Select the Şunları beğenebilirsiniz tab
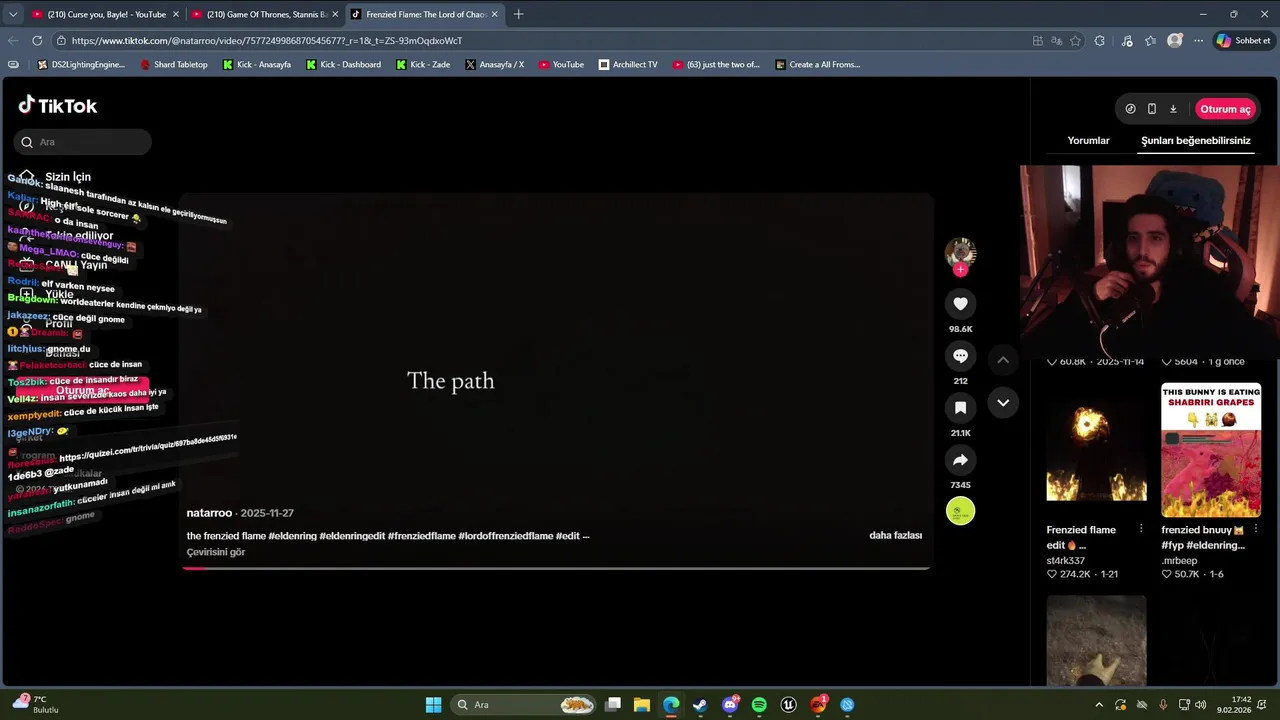The image size is (1280, 720). click(1196, 141)
